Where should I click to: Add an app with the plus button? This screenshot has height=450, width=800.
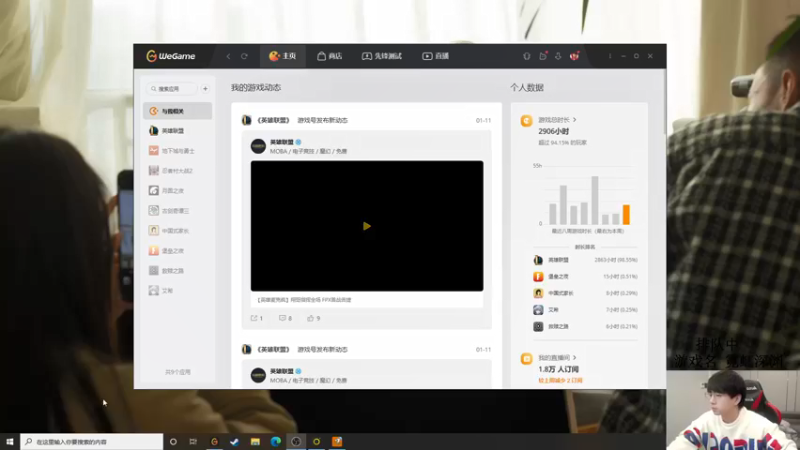[x=205, y=89]
